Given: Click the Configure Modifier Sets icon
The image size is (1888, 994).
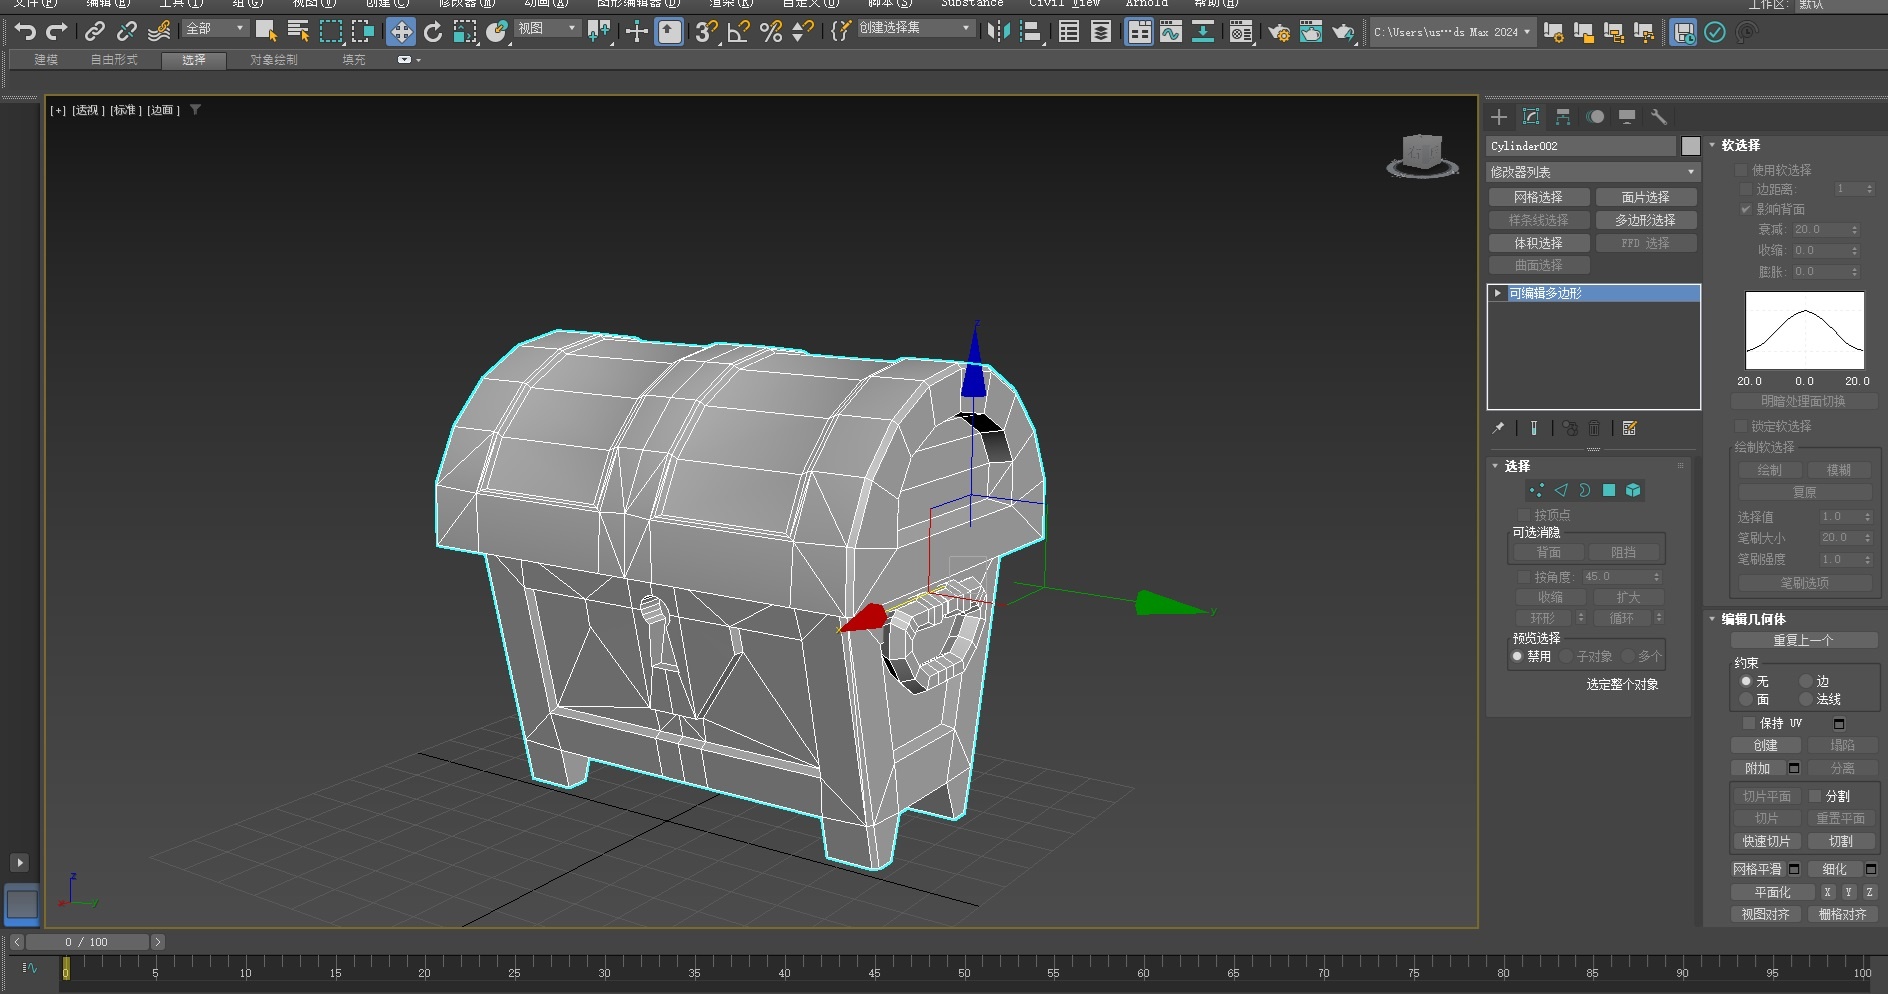Looking at the screenshot, I should [1630, 428].
